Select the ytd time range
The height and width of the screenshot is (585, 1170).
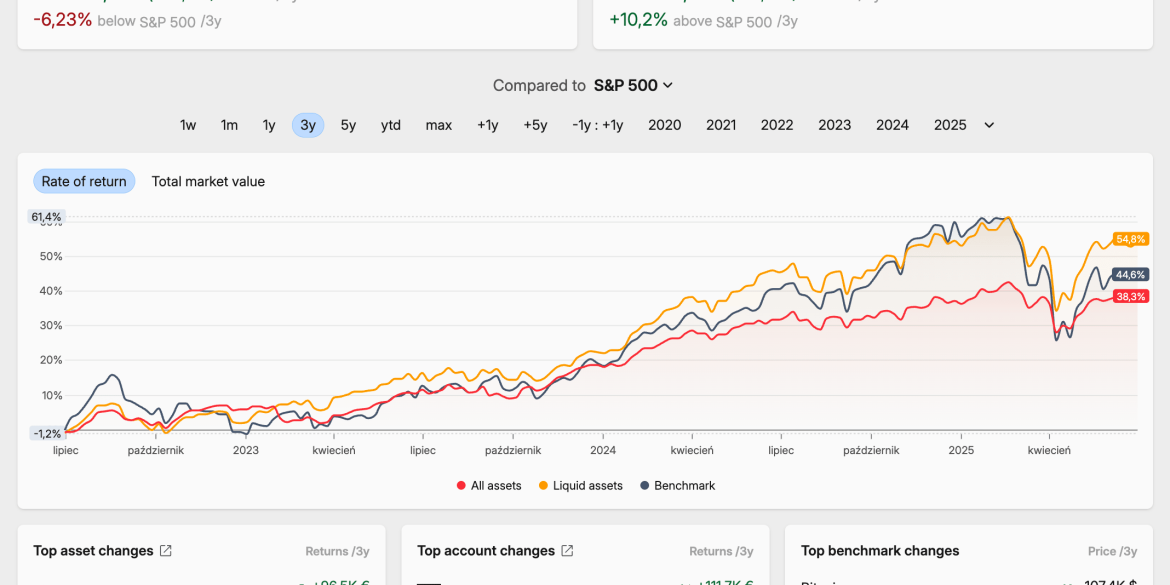coord(391,125)
